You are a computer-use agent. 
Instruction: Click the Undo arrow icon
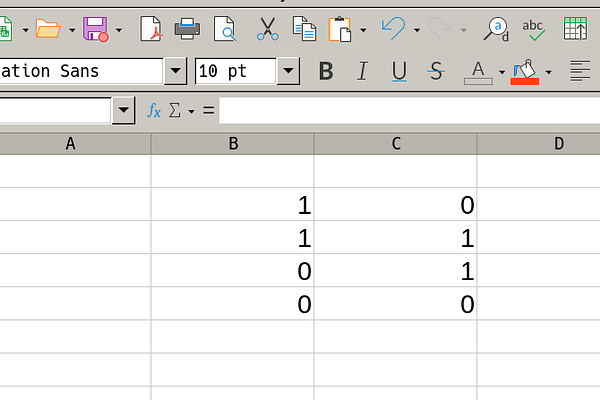(x=393, y=29)
